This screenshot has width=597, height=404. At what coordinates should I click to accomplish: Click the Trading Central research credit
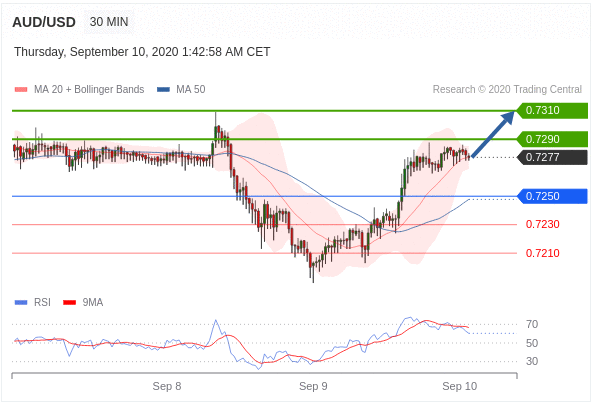[507, 89]
